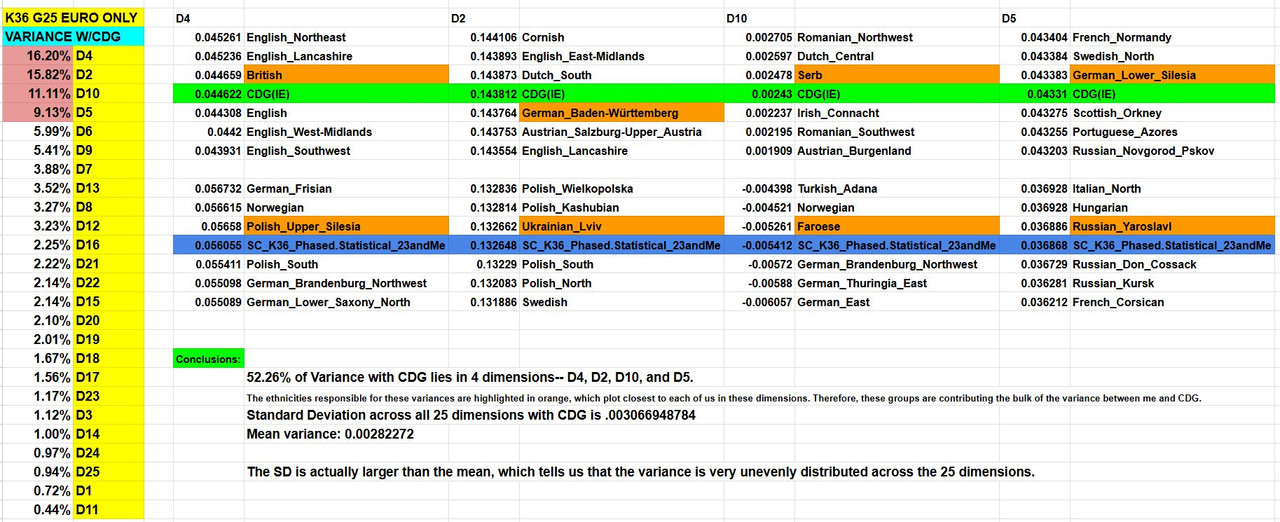Select the yellow D21 dimension label
The width and height of the screenshot is (1280, 522).
click(108, 264)
